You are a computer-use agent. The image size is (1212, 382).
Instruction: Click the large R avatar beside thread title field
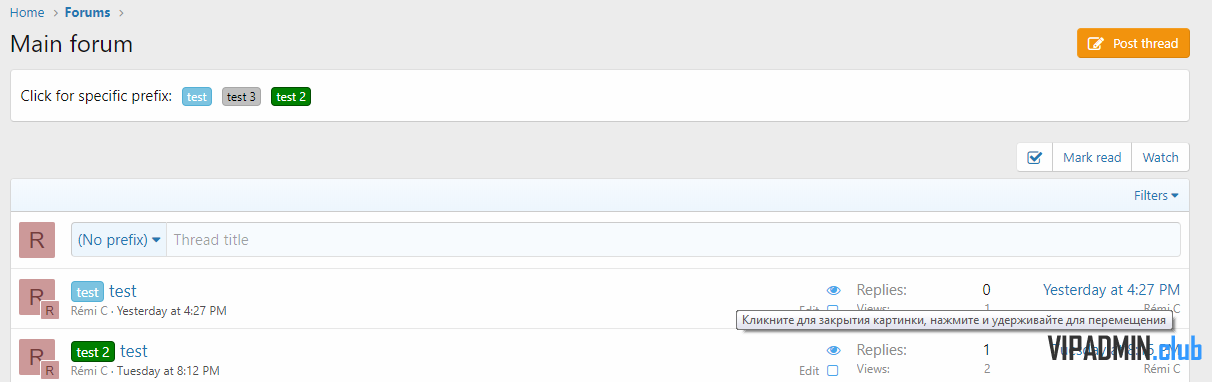pyautogui.click(x=37, y=240)
